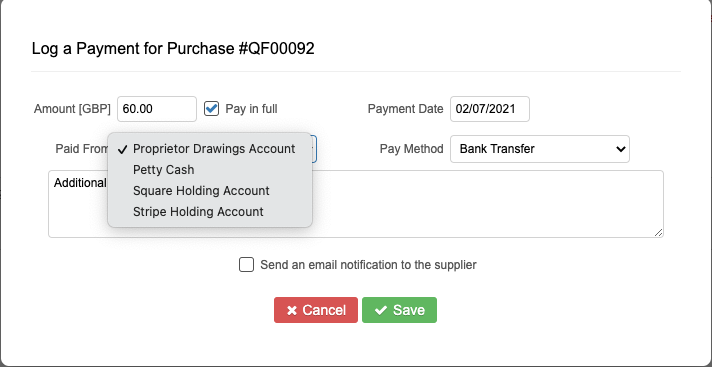Click the textarea resize grip corner
712x367 pixels.
[658, 232]
